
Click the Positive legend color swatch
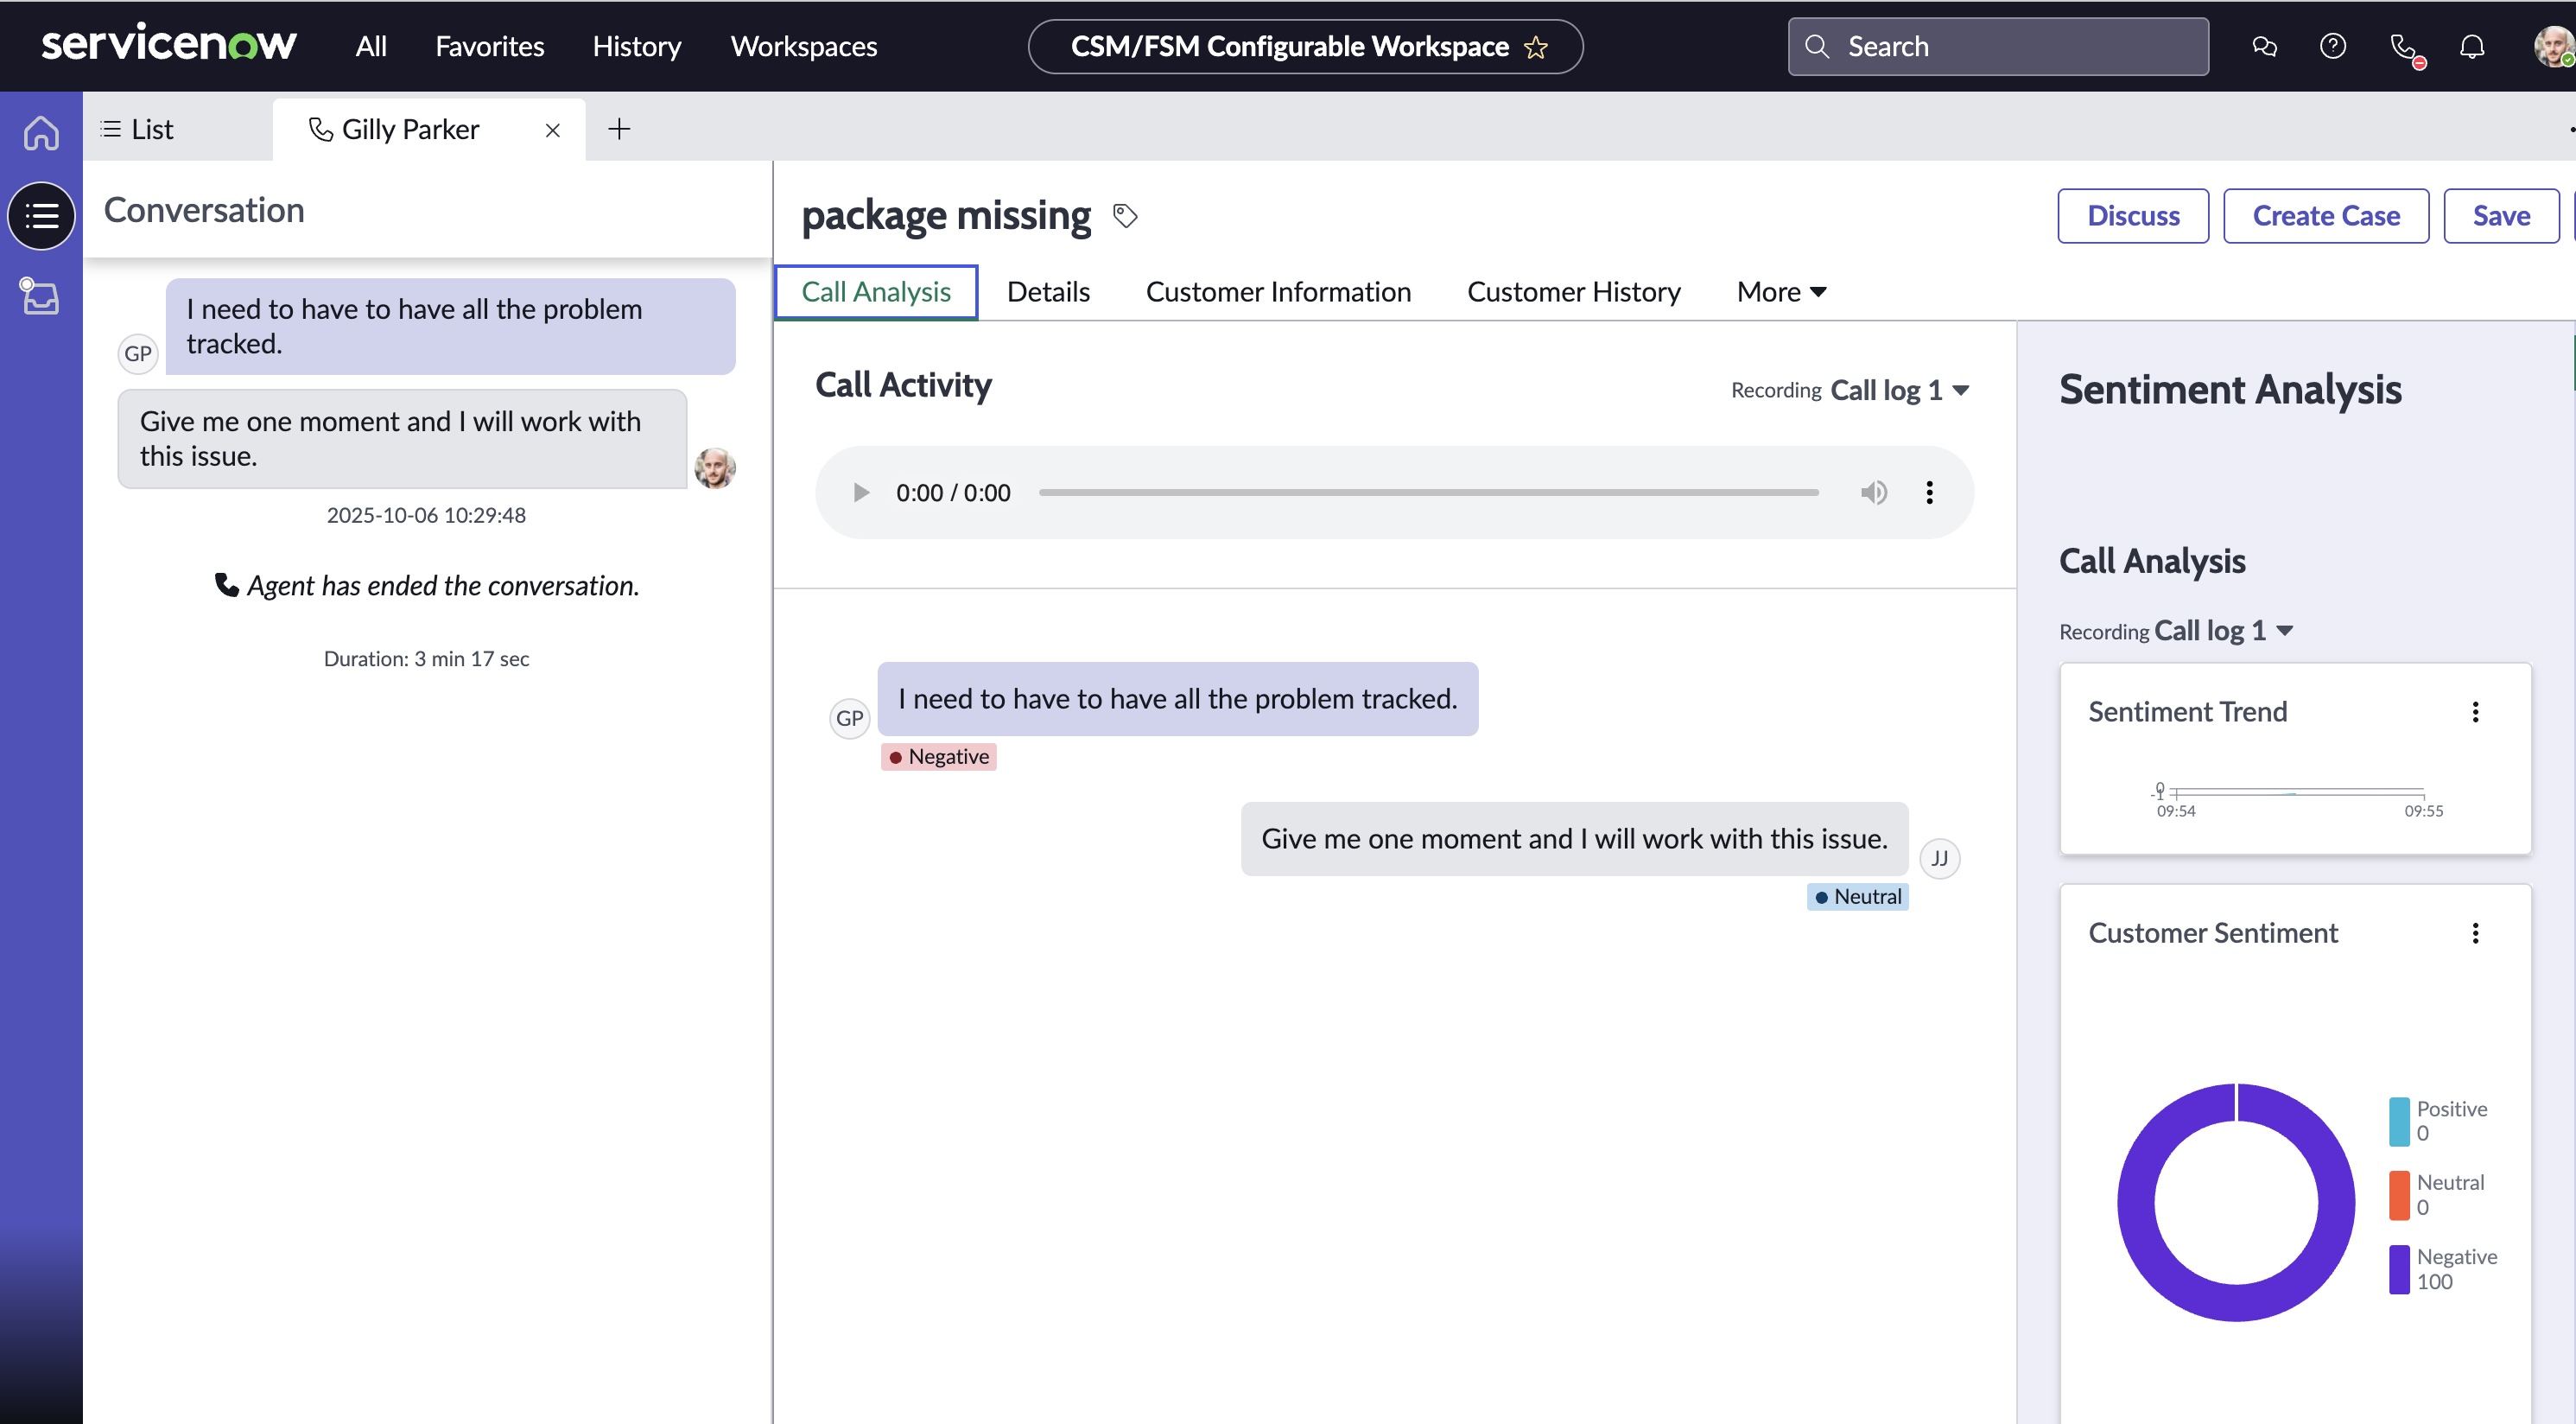[x=2399, y=1121]
